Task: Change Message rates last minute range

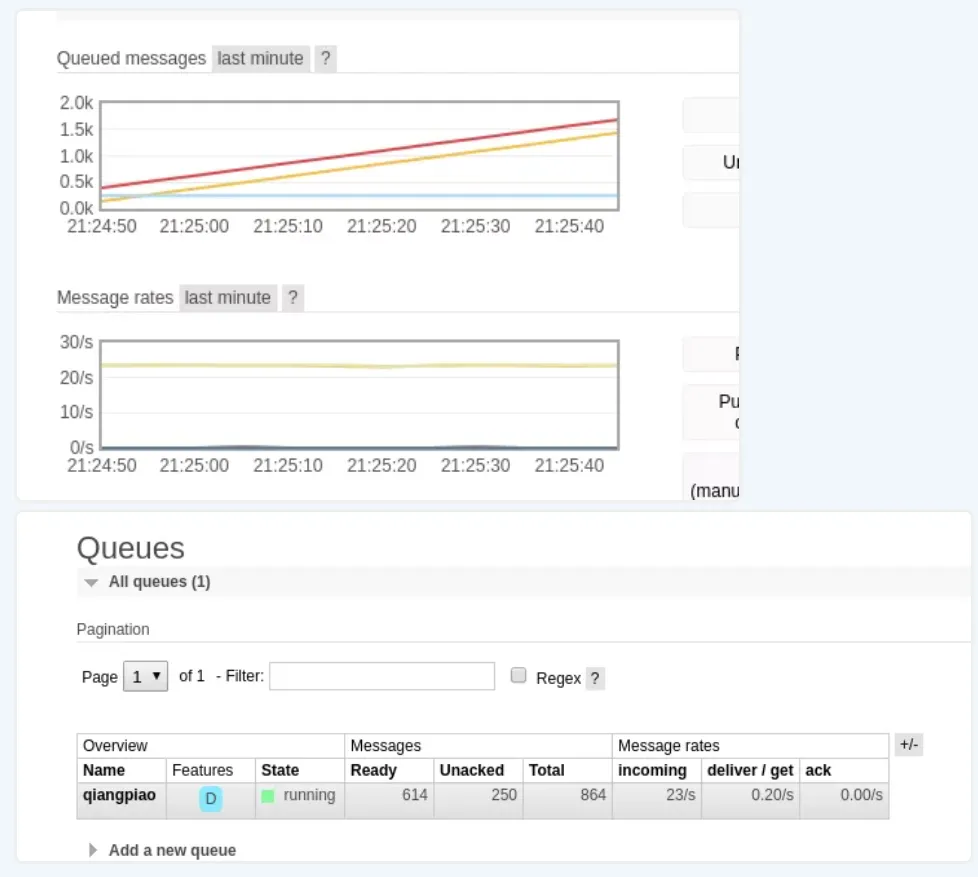Action: pyautogui.click(x=228, y=298)
